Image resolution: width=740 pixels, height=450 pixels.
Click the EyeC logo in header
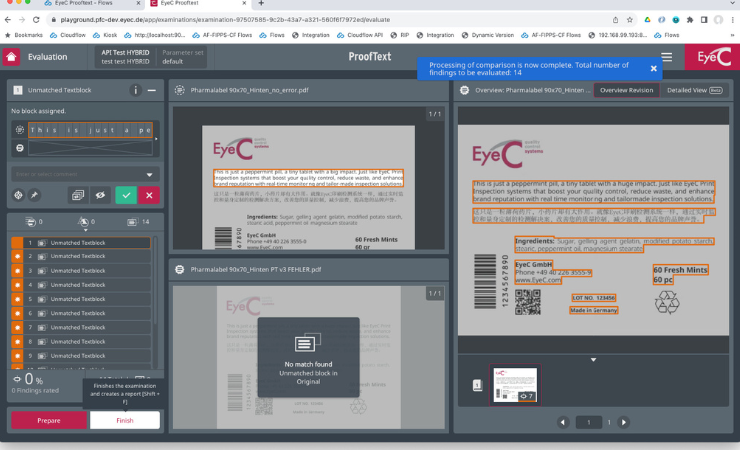[713, 57]
